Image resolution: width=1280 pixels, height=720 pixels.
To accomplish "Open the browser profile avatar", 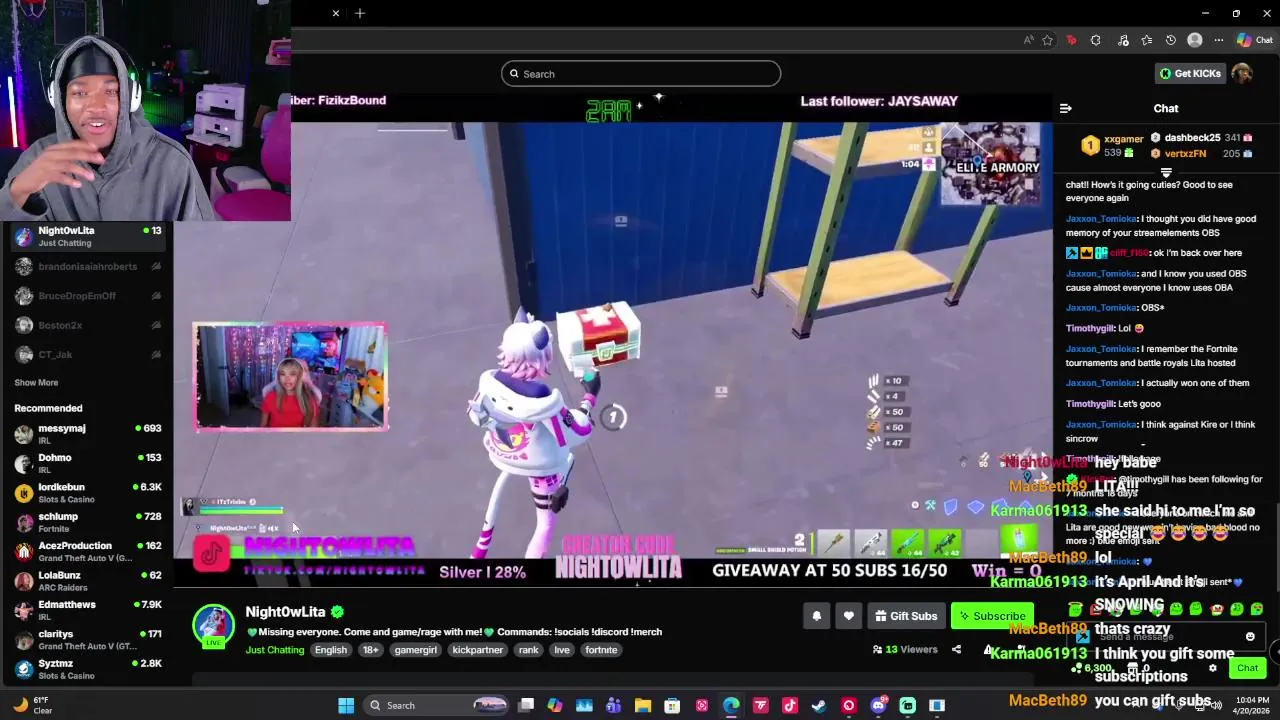I will tap(1194, 40).
